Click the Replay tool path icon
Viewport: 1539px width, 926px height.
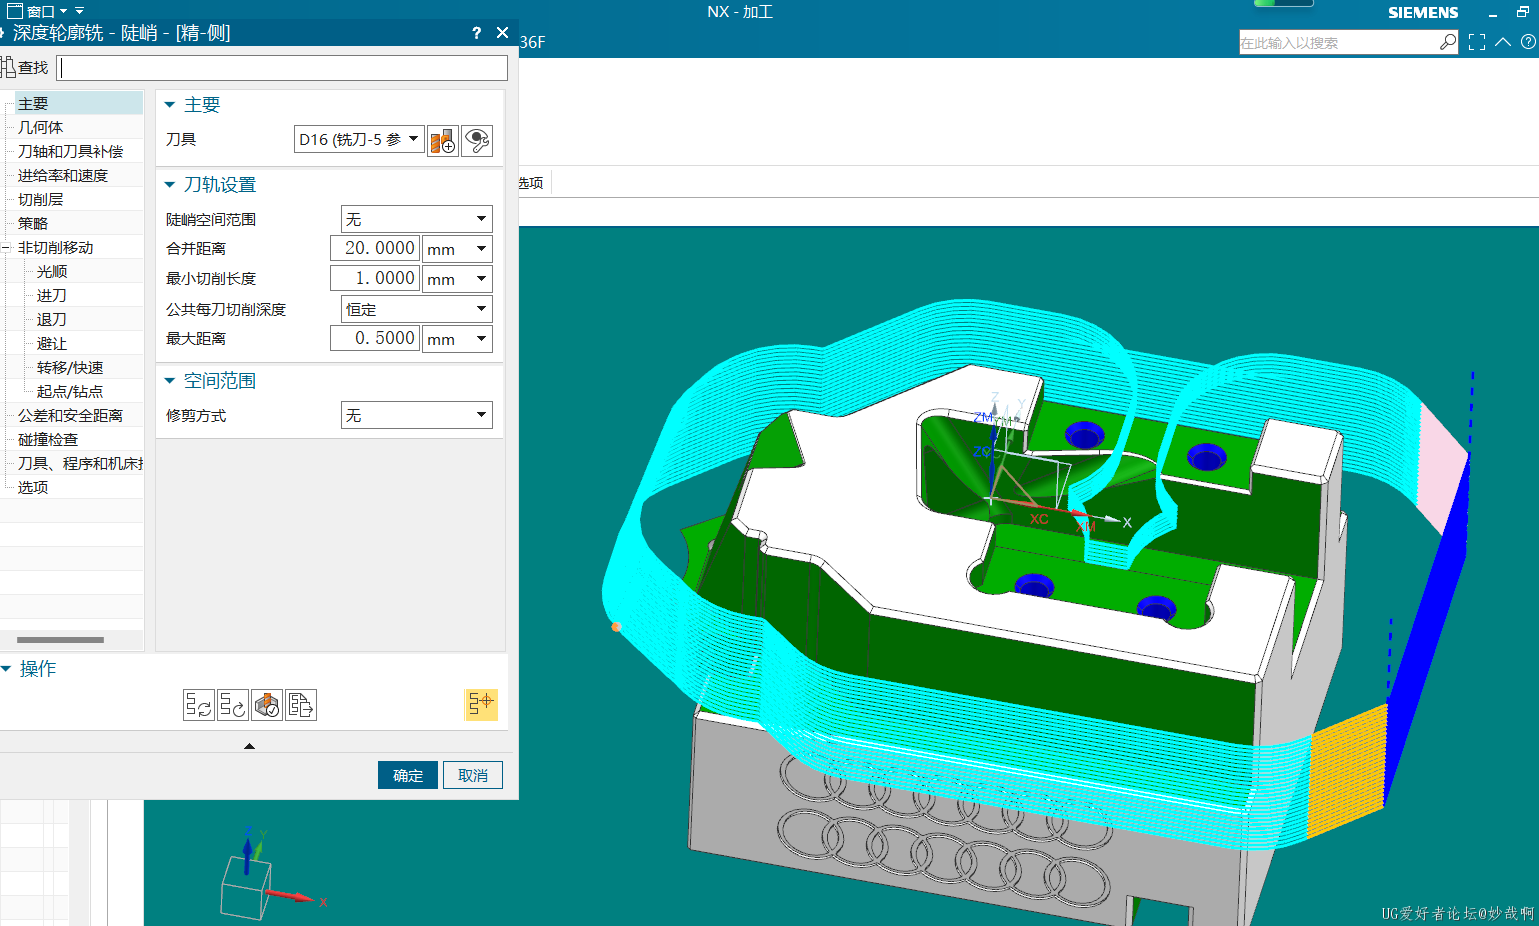[233, 705]
